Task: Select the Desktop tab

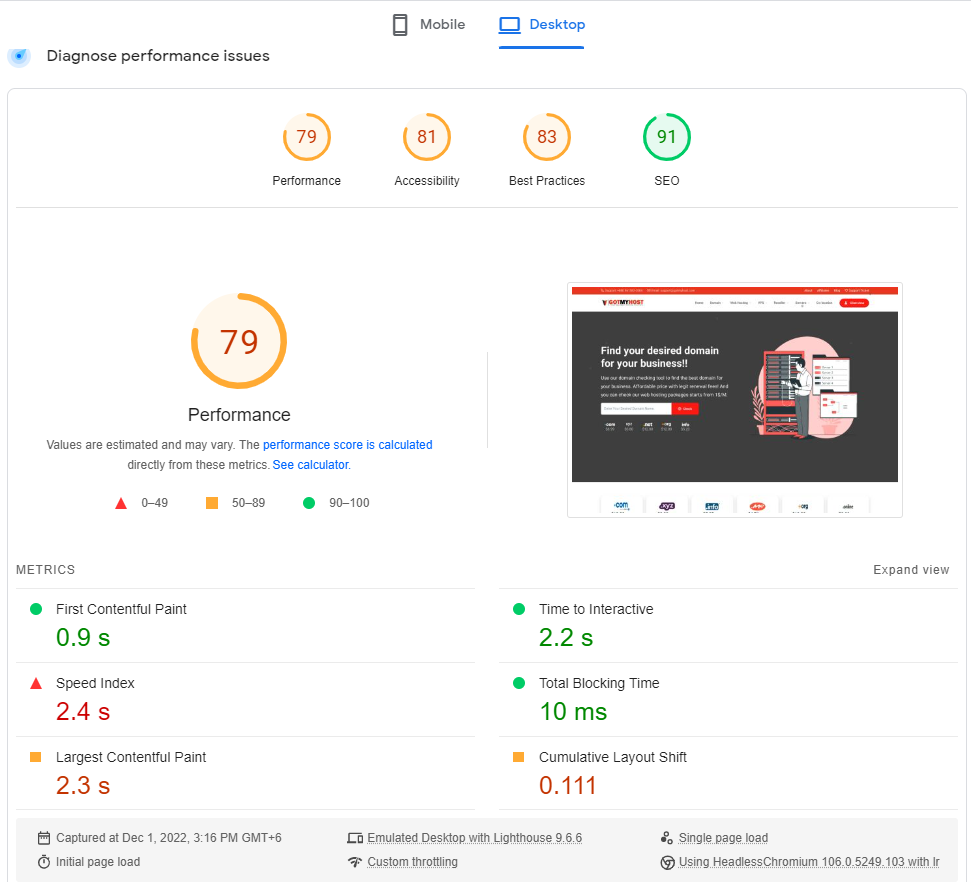Action: [x=541, y=24]
